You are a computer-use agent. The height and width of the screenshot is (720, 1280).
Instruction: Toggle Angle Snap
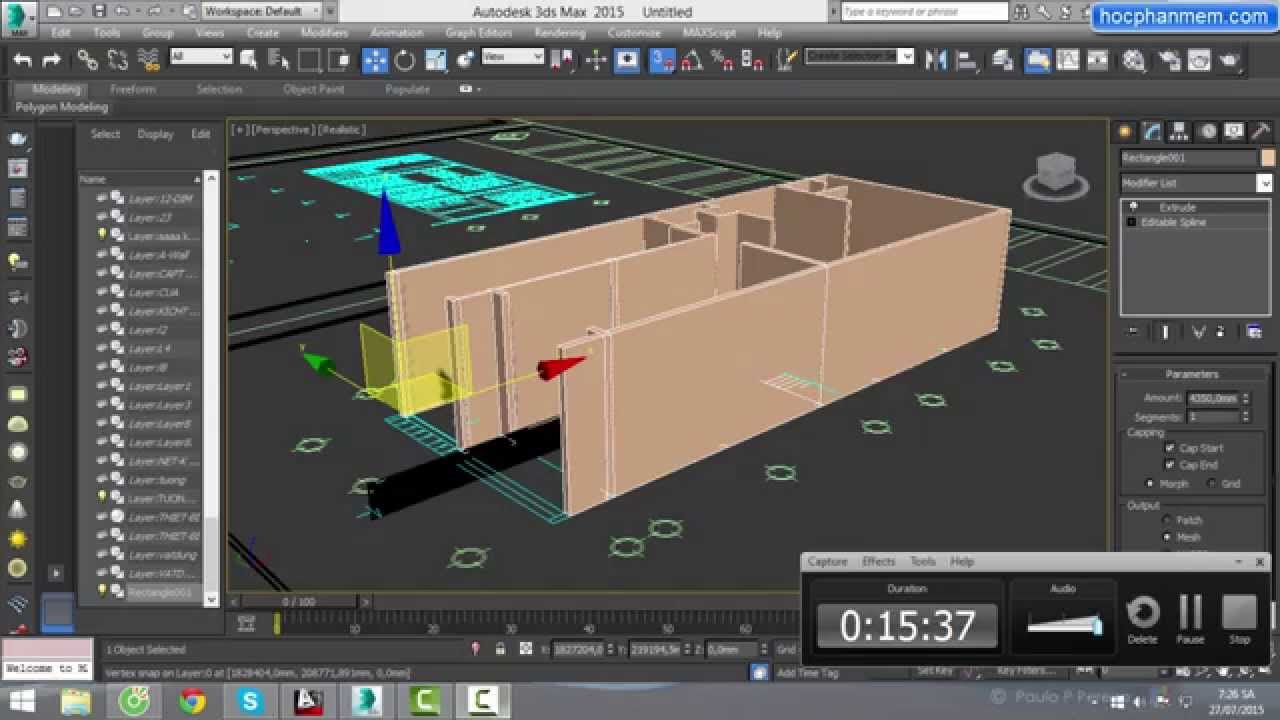pos(691,61)
